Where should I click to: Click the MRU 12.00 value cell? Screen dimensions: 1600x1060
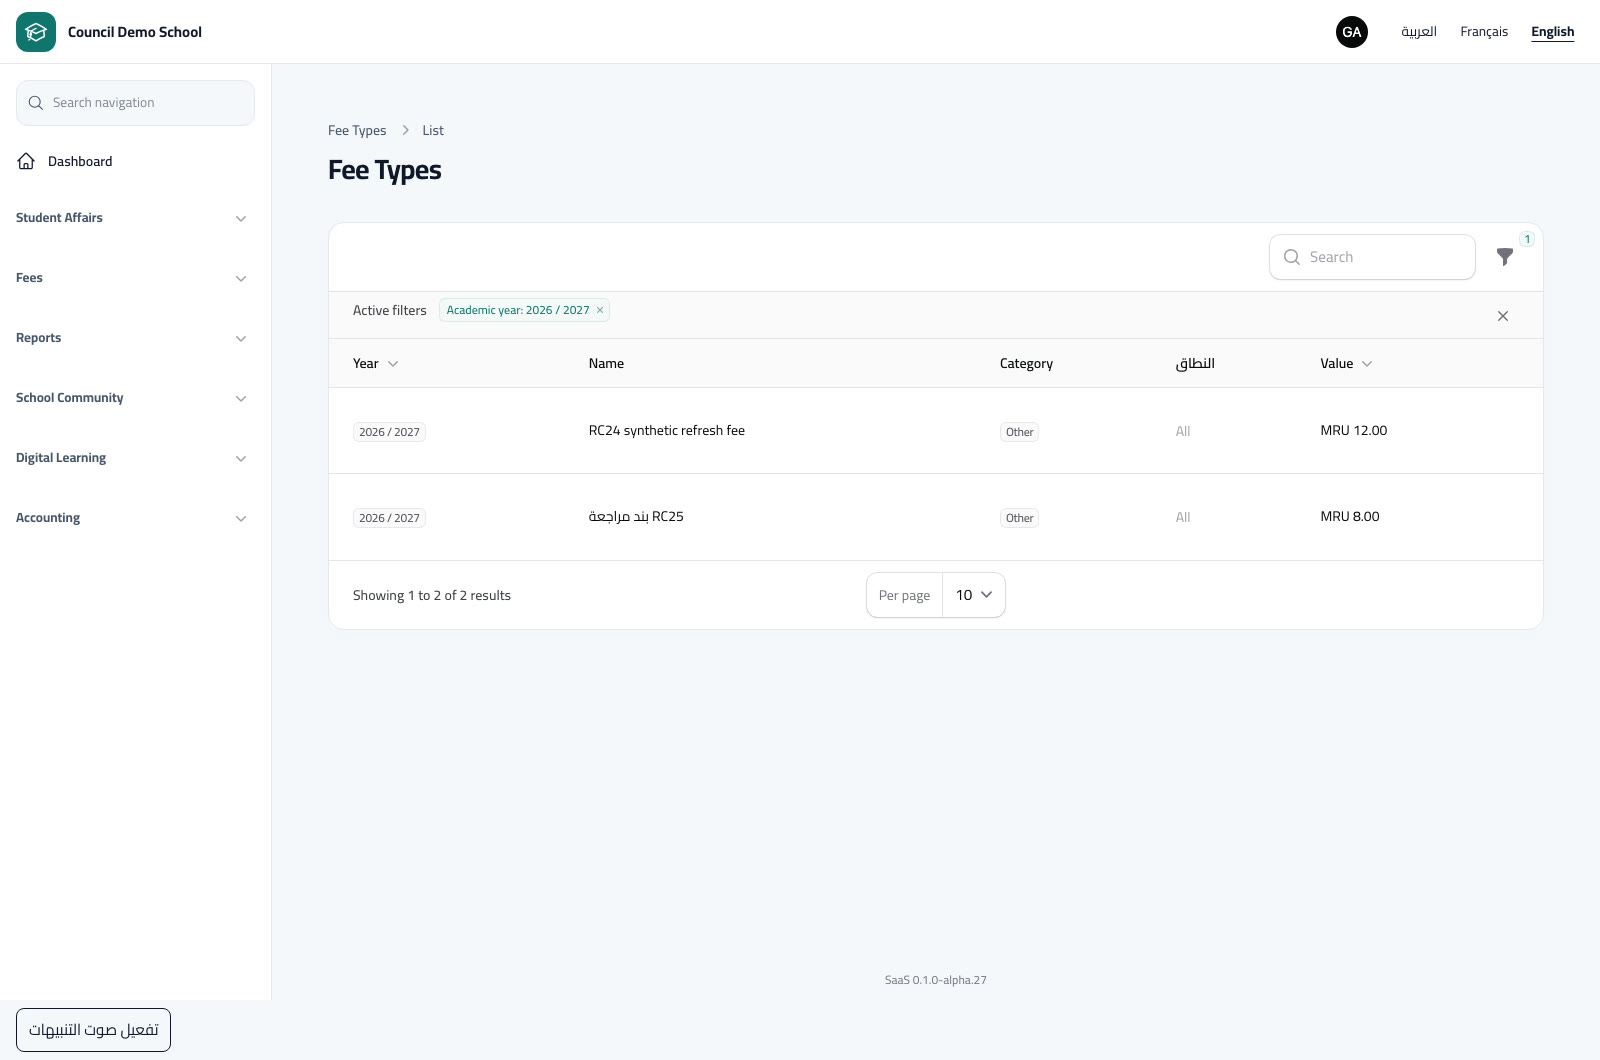coord(1354,431)
